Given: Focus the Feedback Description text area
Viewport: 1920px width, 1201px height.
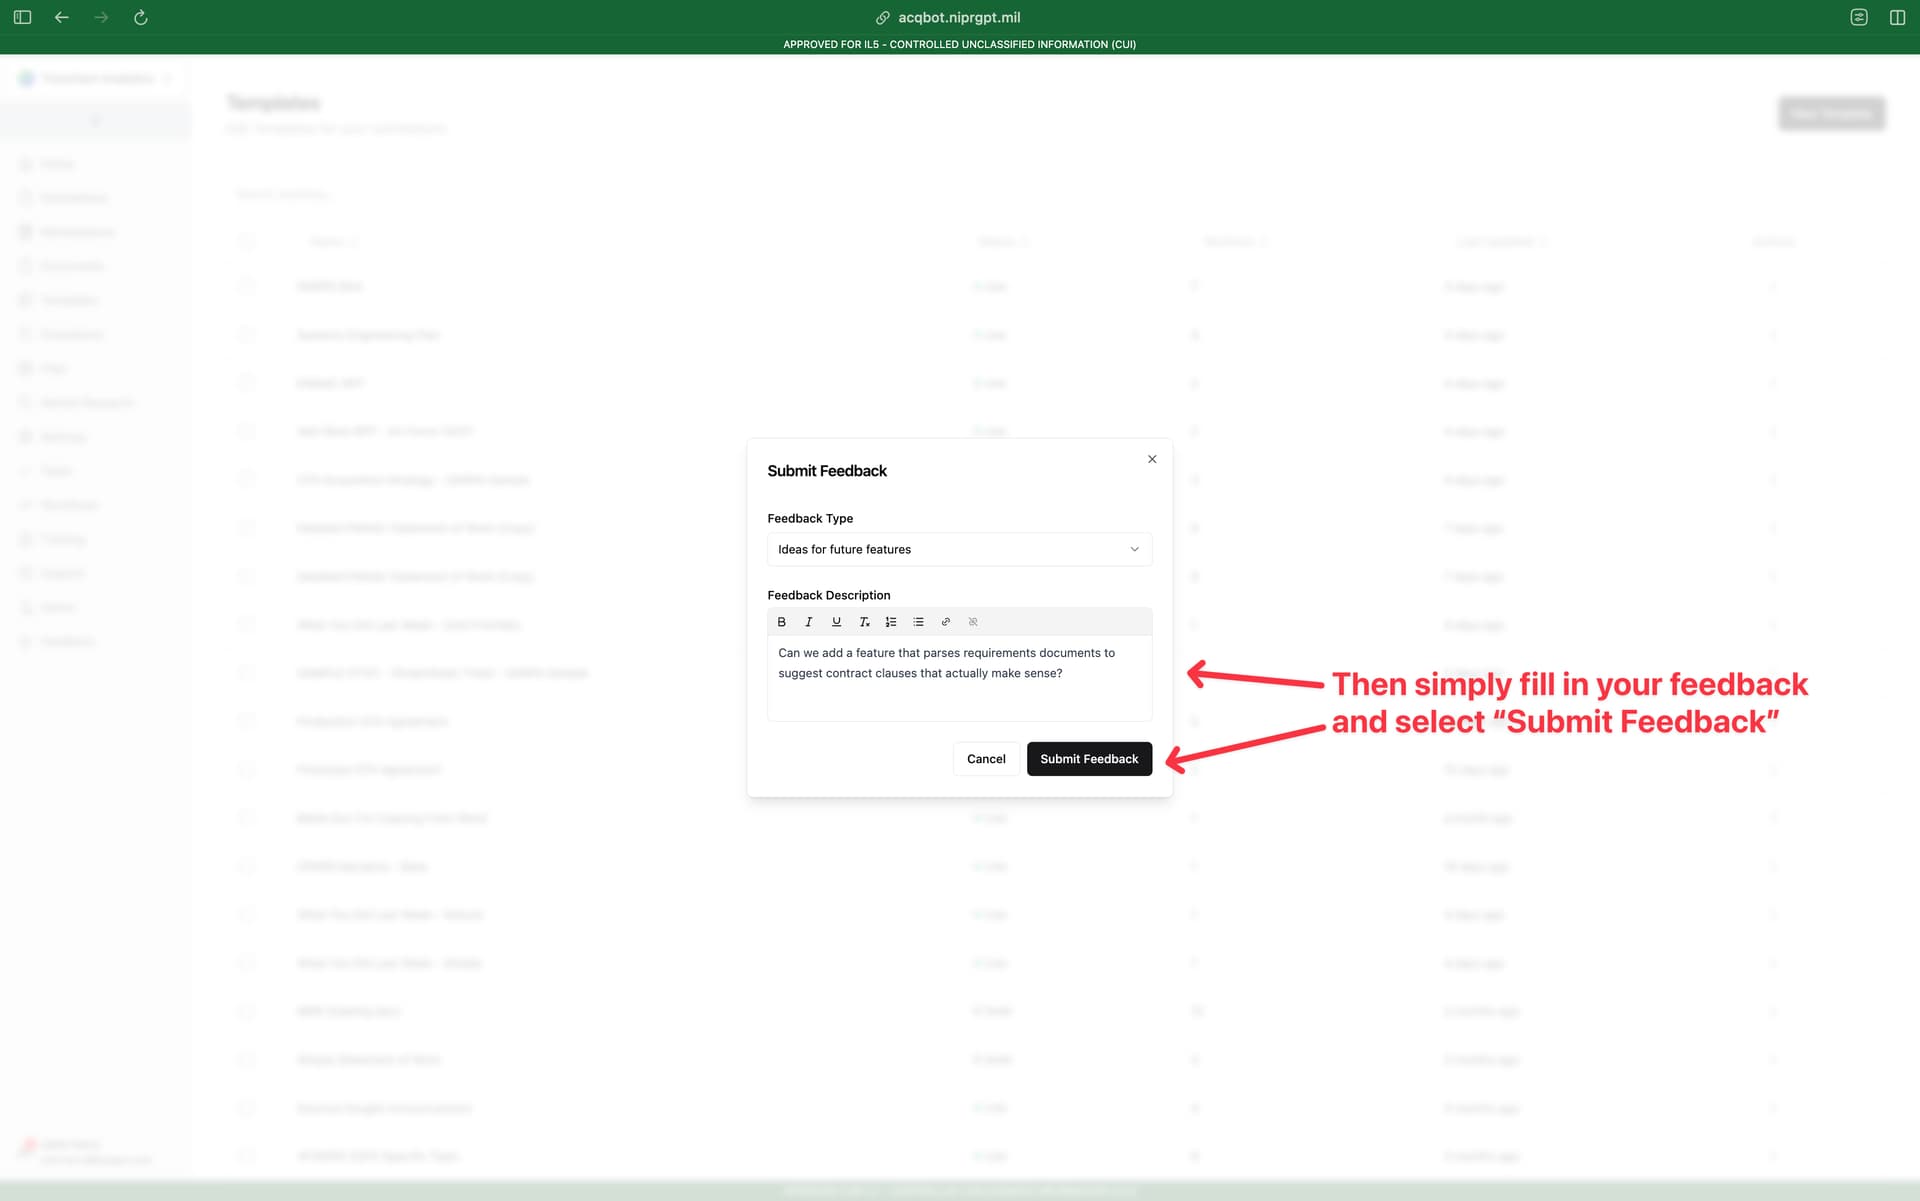Looking at the screenshot, I should click(x=959, y=678).
